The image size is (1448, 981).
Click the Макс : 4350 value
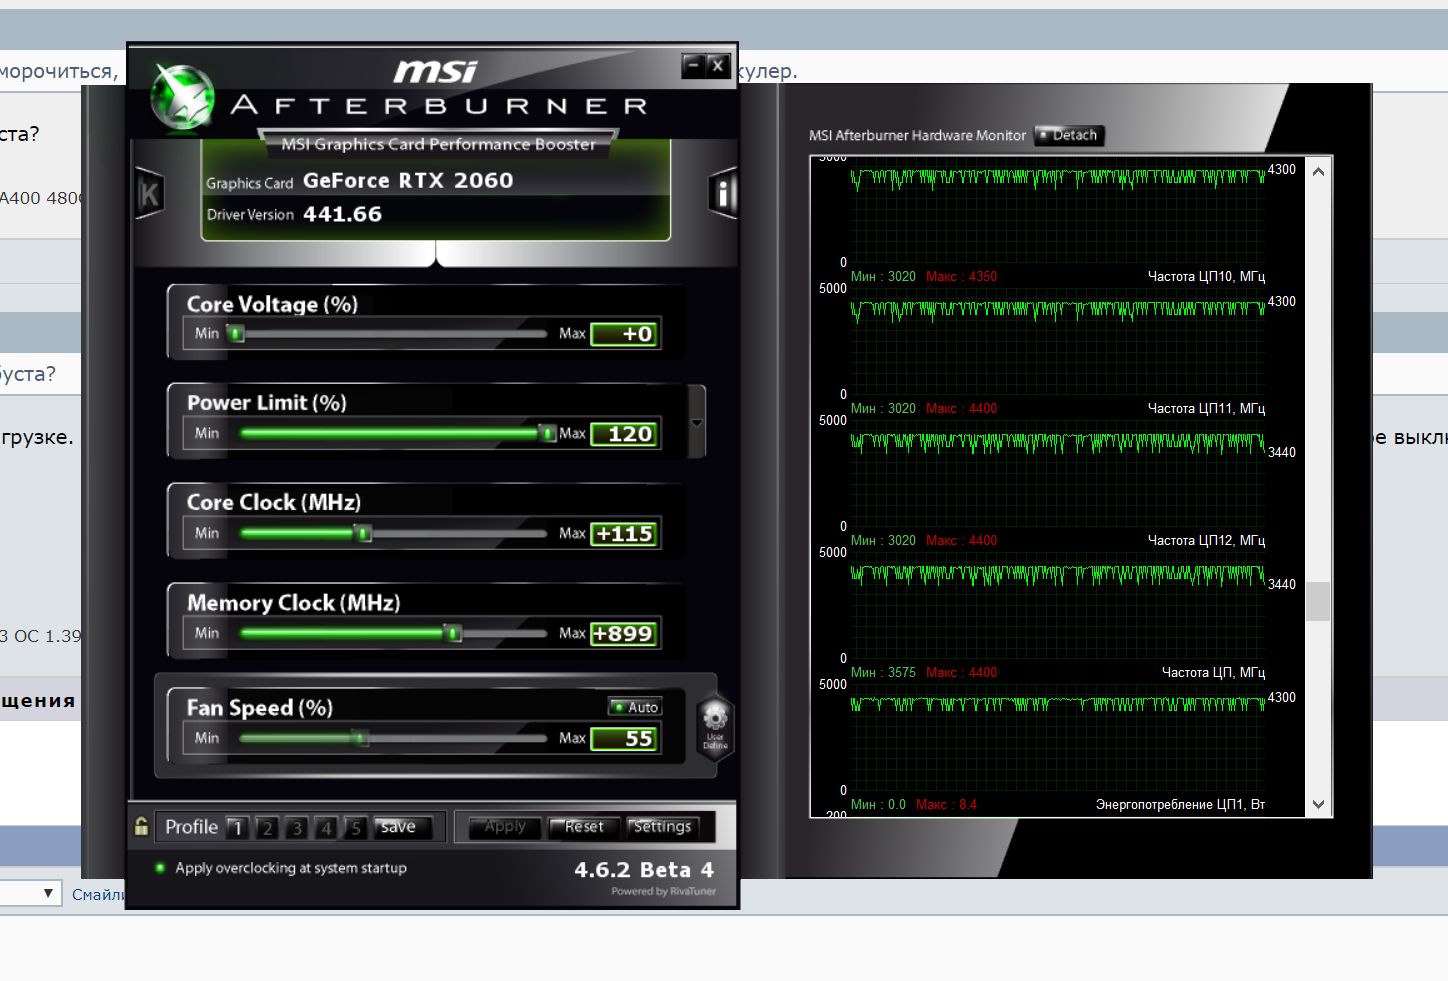tap(961, 276)
